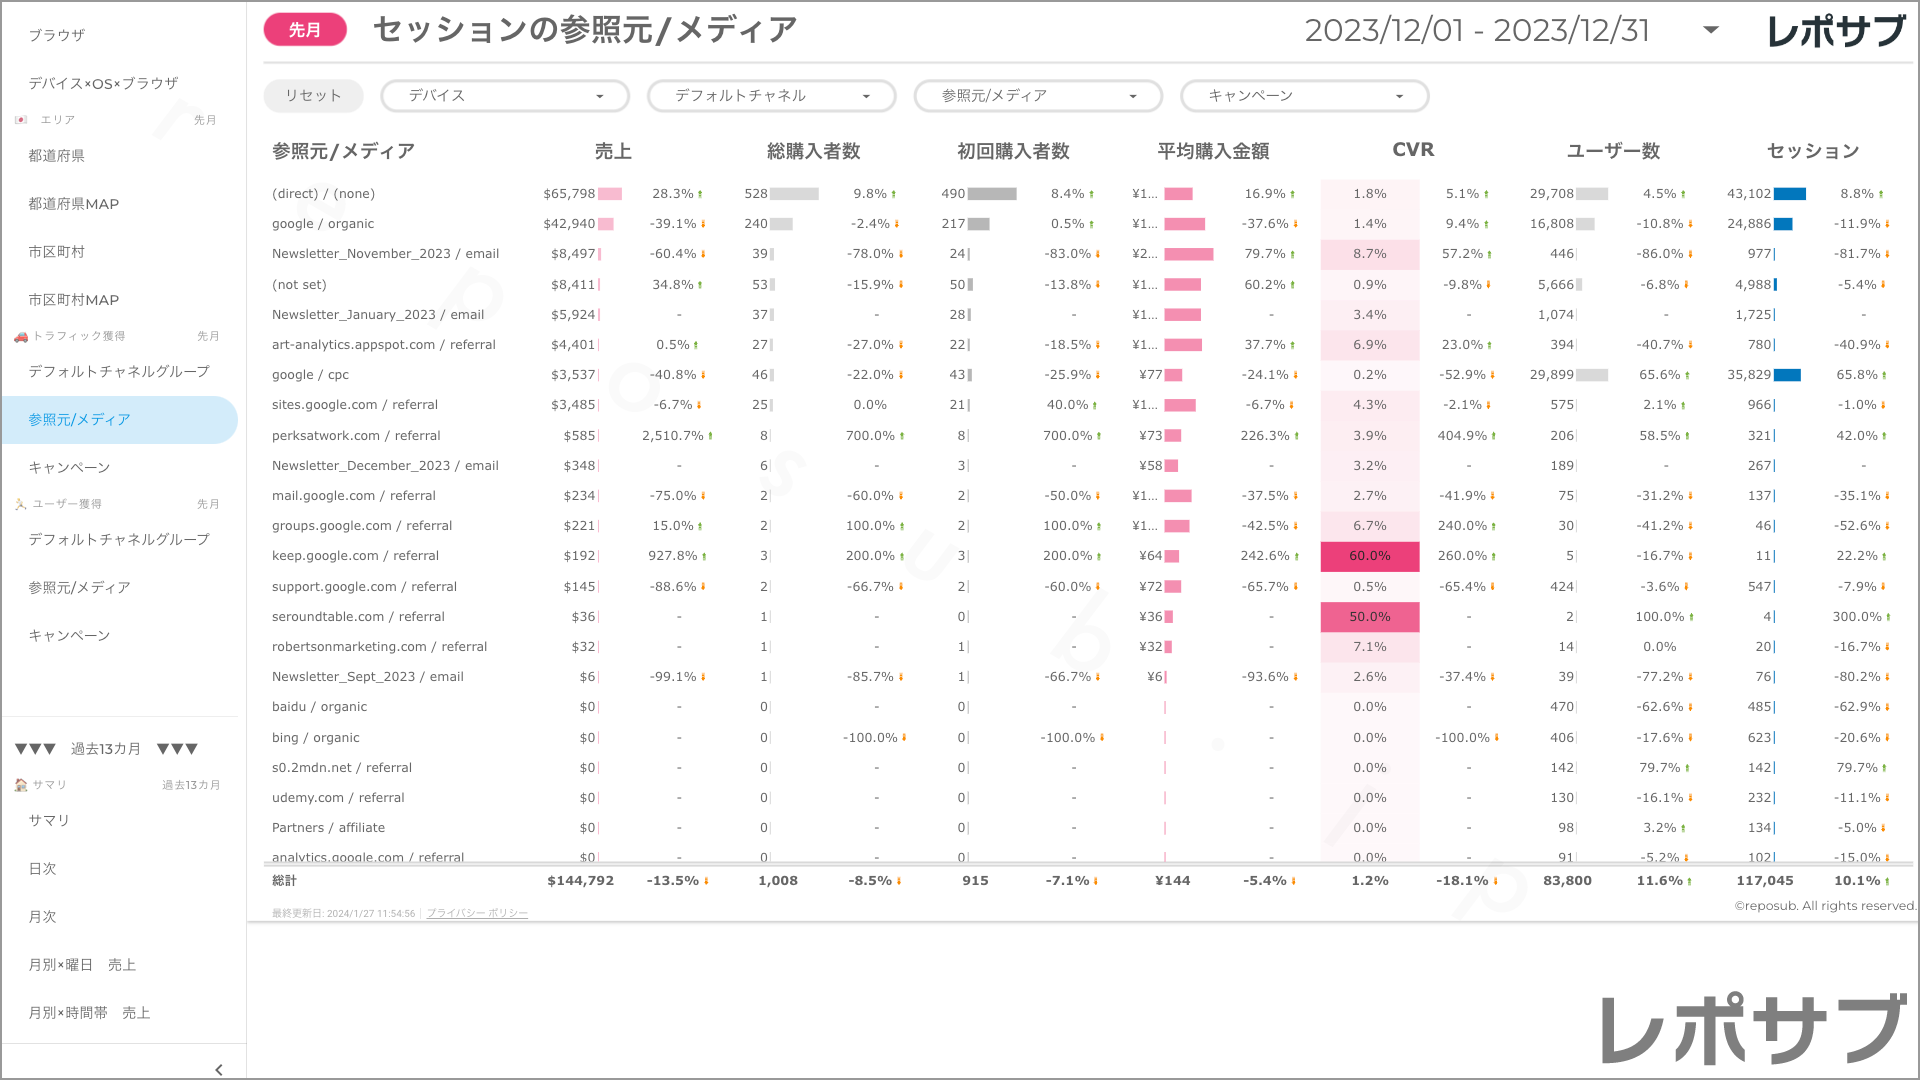Click the dark pink 60.0% CVR cell

coord(1369,556)
